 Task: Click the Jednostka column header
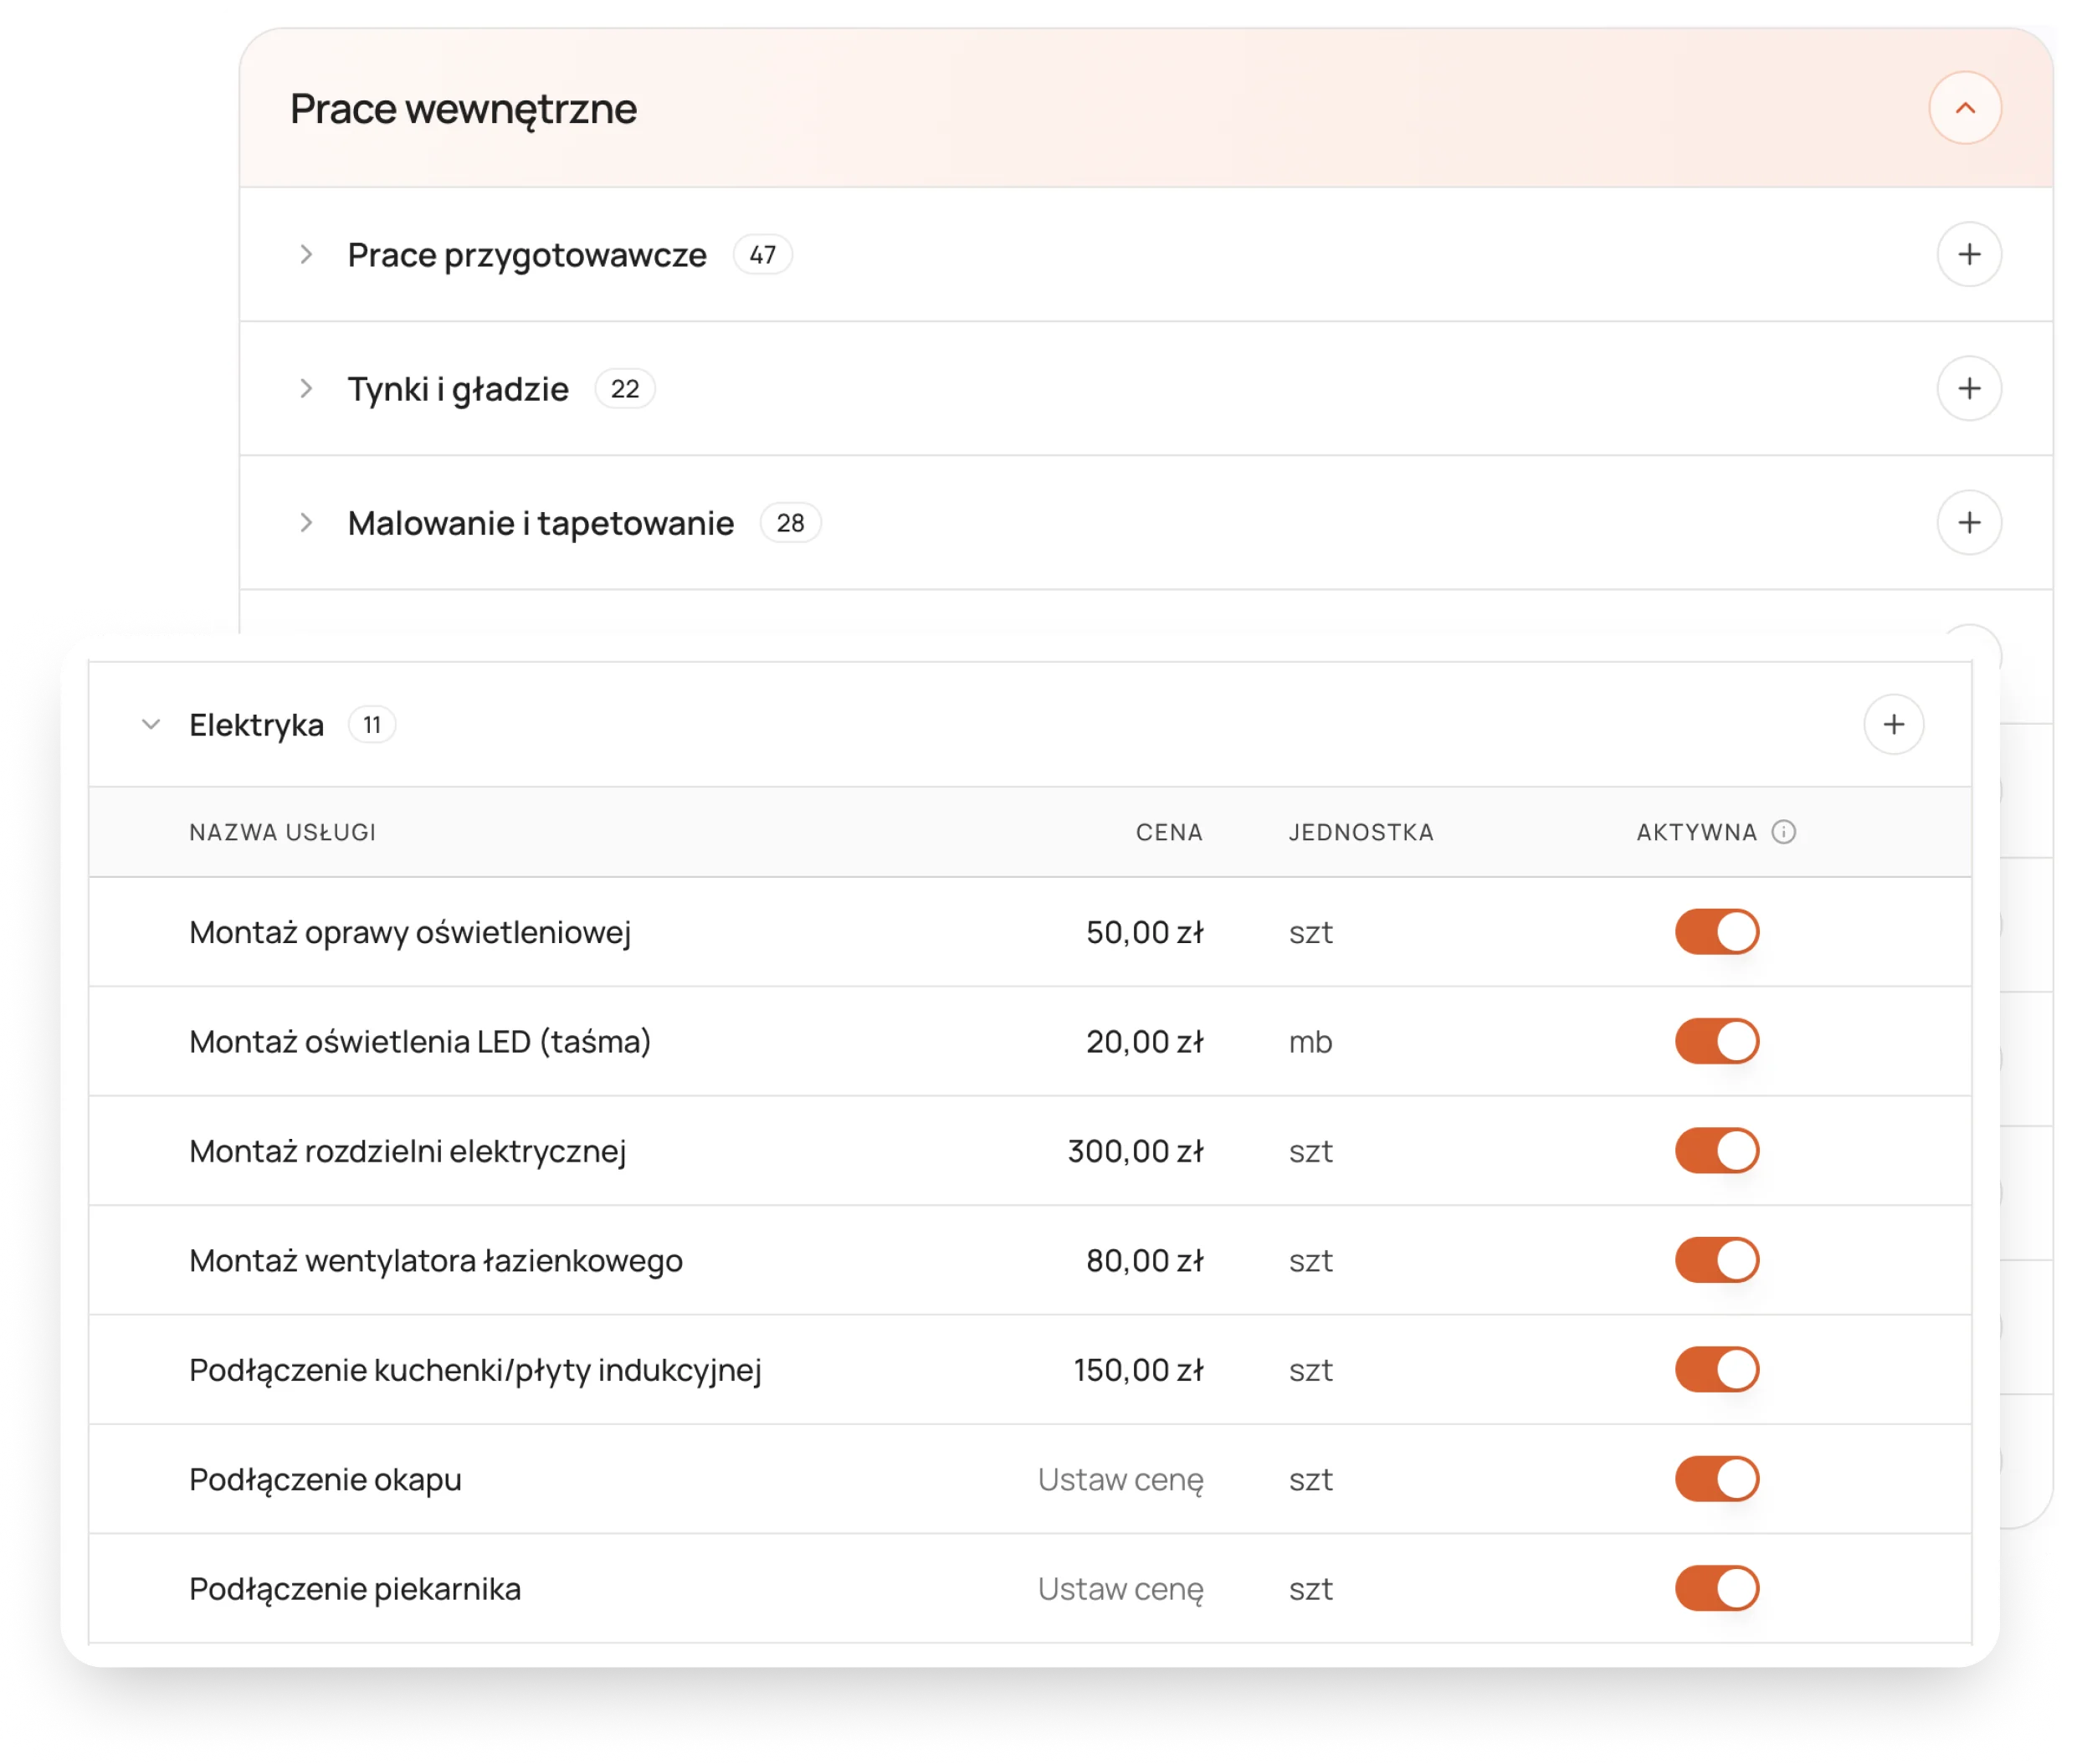coord(1360,832)
